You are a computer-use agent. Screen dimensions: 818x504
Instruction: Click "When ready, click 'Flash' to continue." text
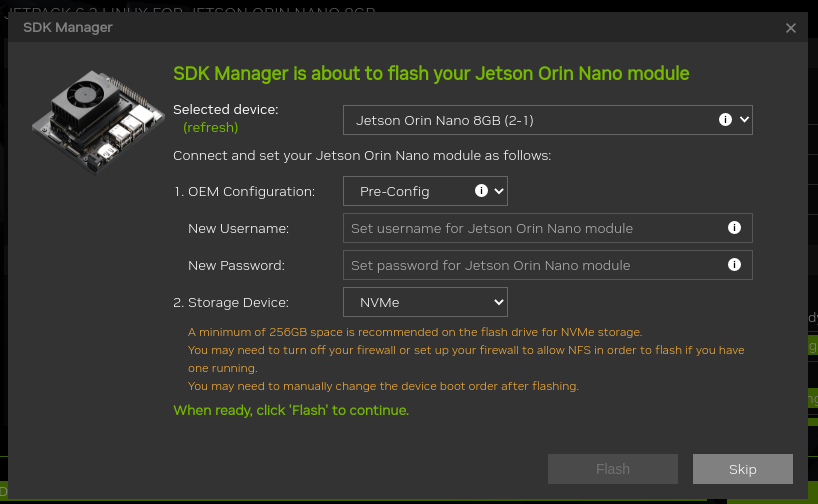point(291,410)
